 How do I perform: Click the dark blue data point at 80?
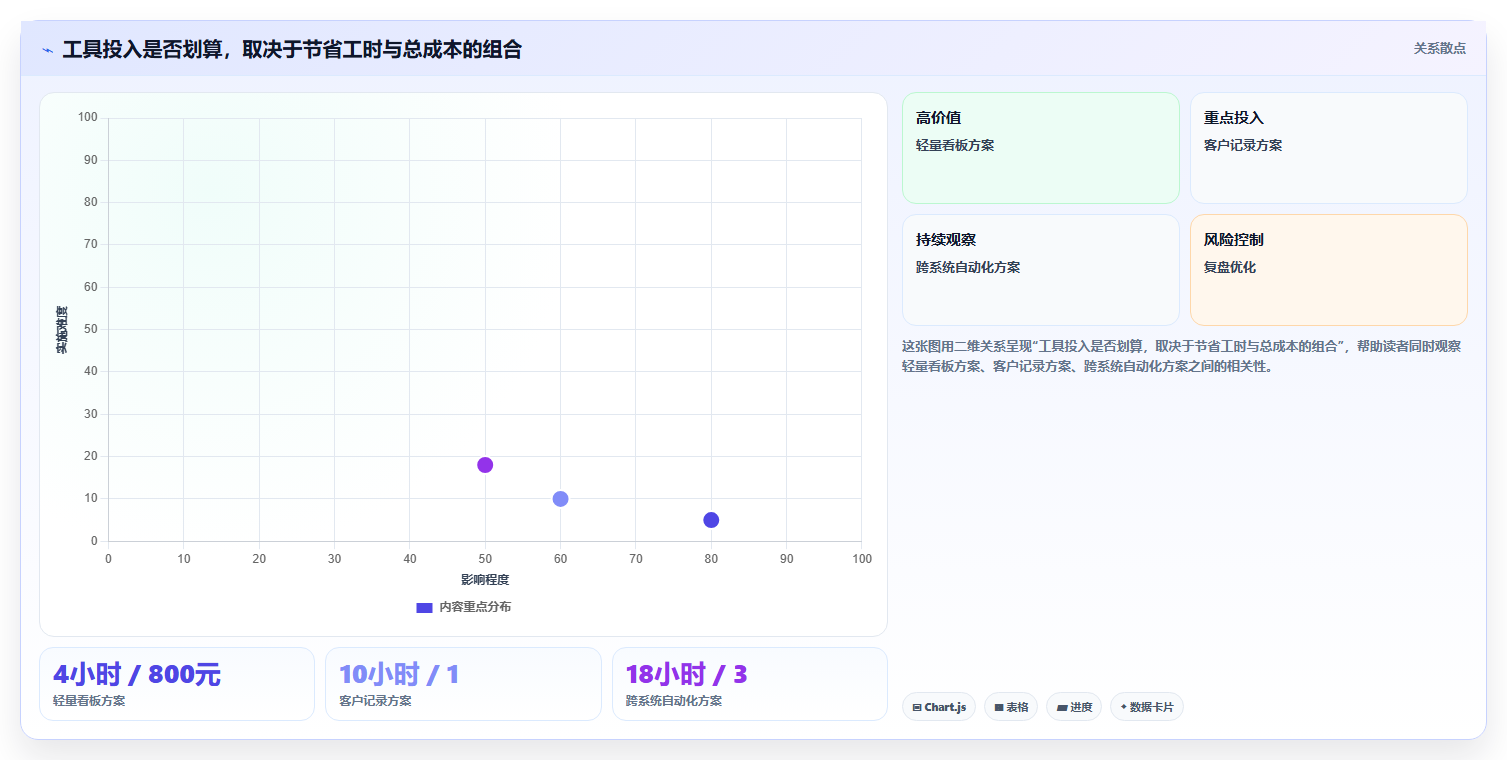coord(711,520)
